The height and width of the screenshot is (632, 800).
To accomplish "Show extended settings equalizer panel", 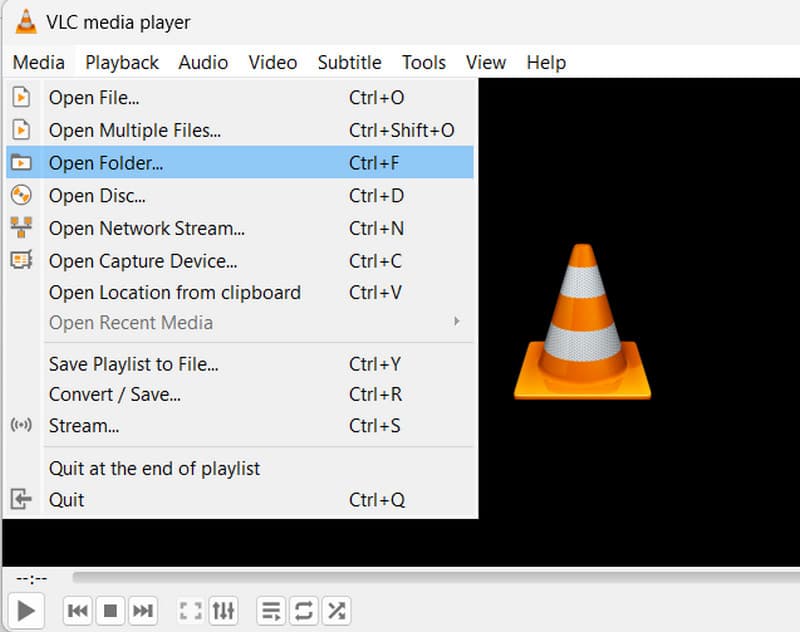I will point(223,610).
